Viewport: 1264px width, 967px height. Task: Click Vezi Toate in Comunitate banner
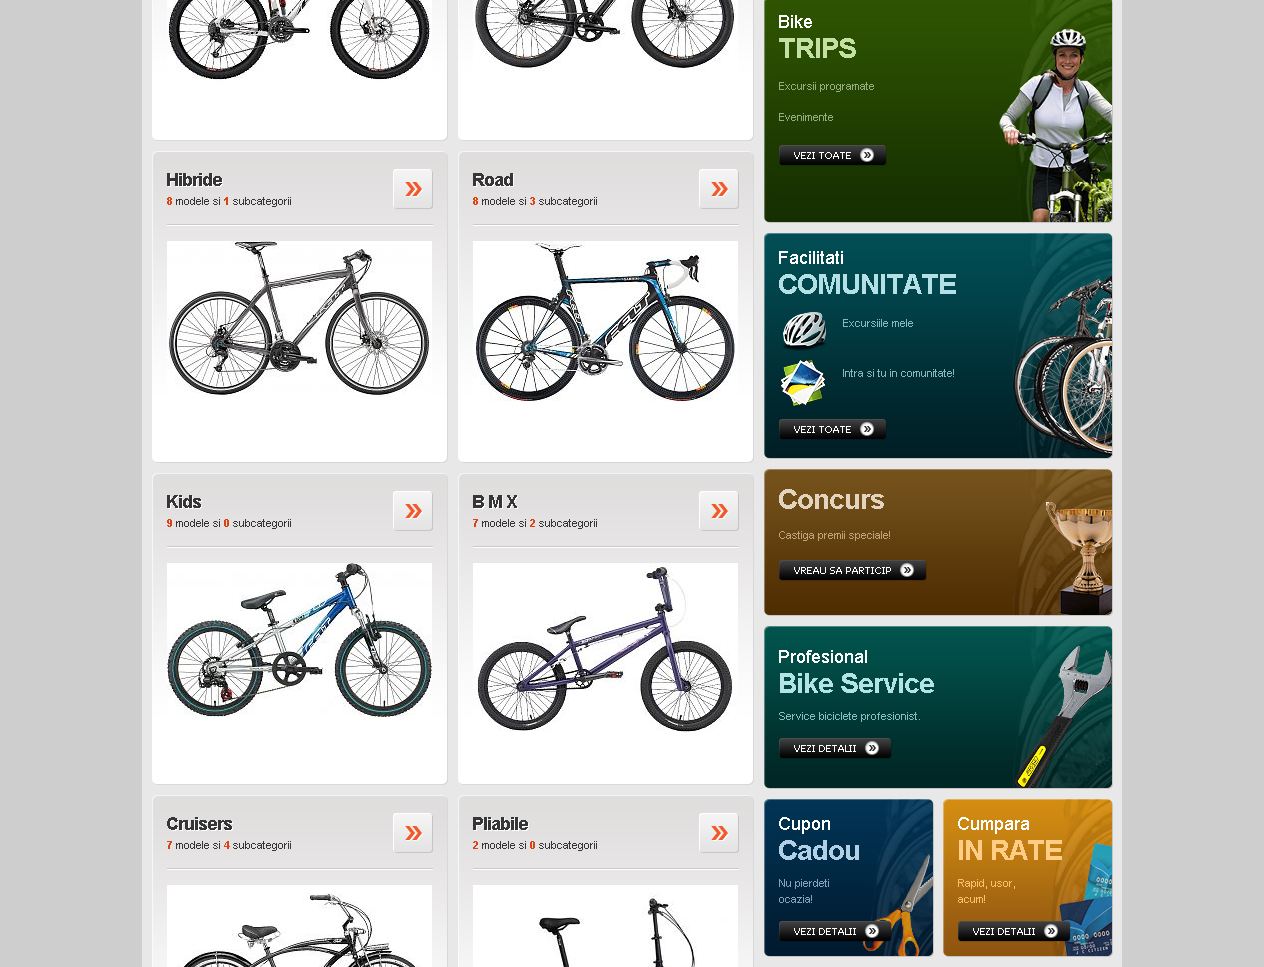coord(832,429)
